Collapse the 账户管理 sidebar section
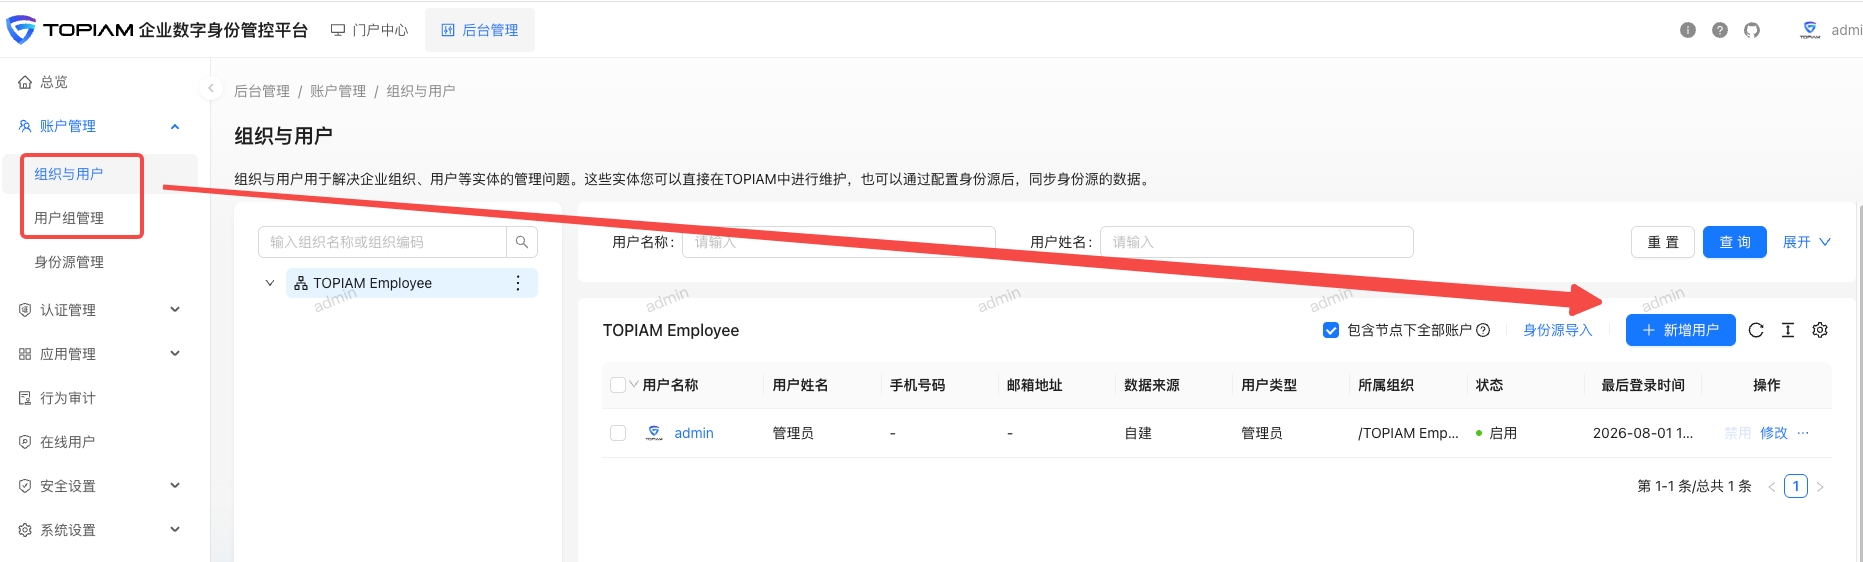The height and width of the screenshot is (562, 1863). pos(175,126)
